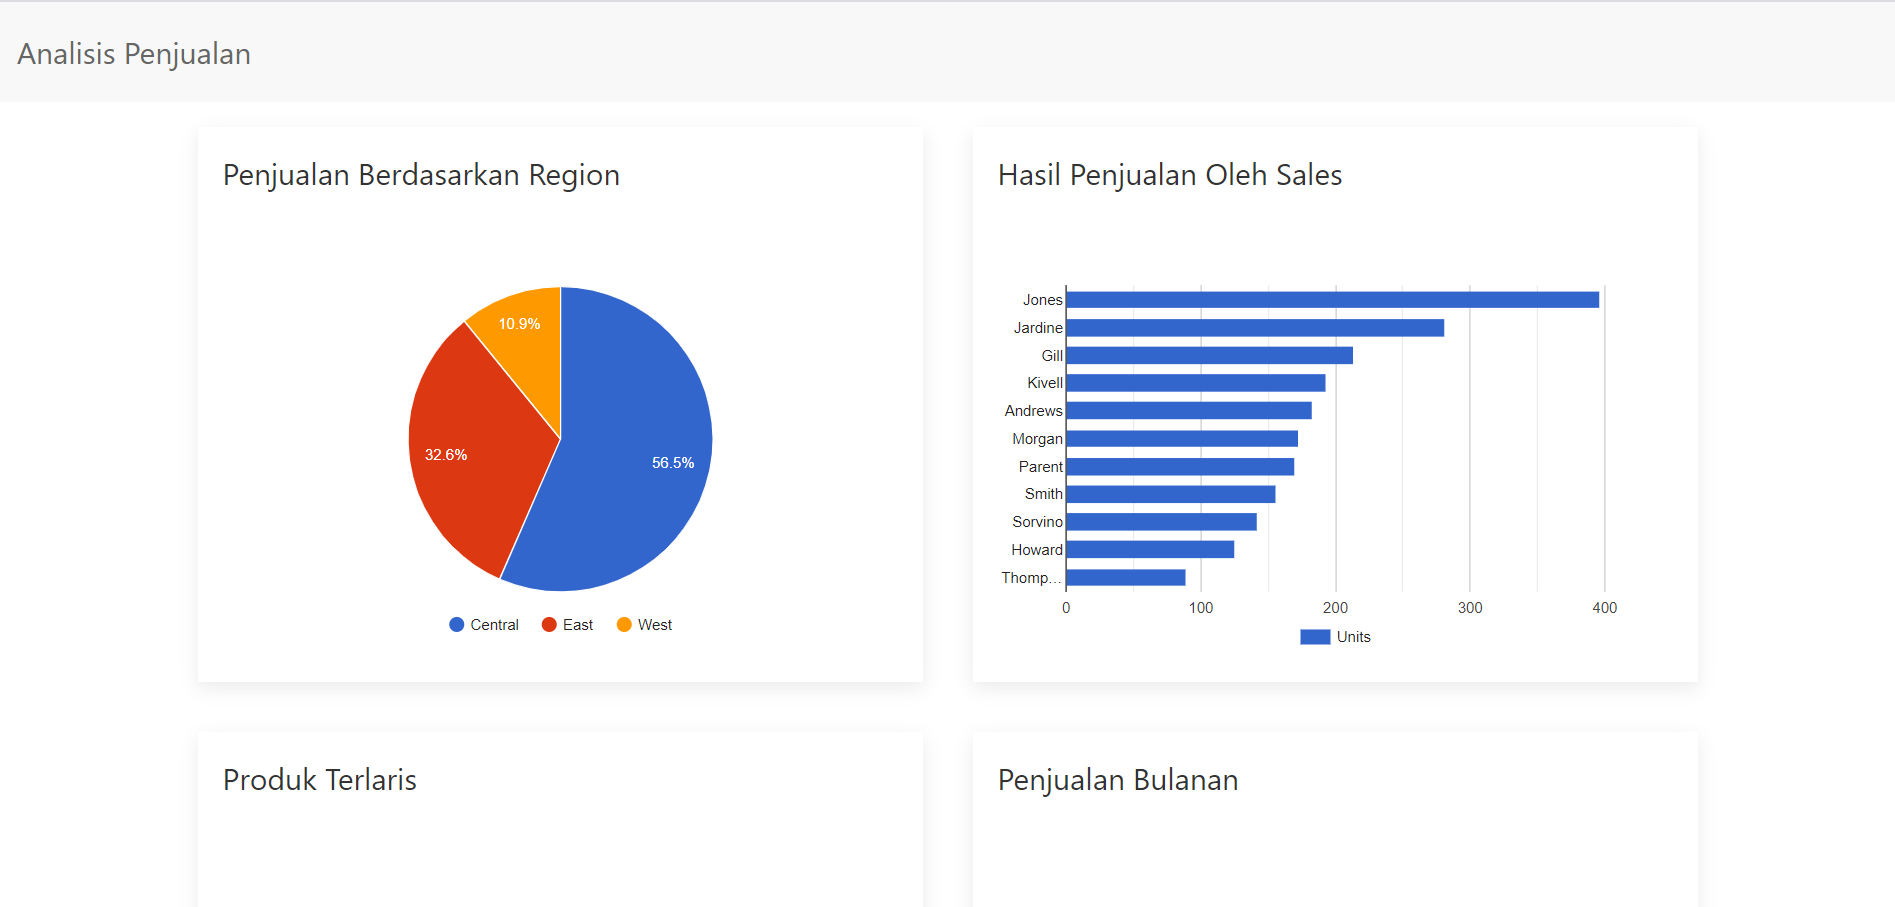Click the Hasil Penjualan Oleh Sales heading
The width and height of the screenshot is (1895, 907).
point(1170,175)
